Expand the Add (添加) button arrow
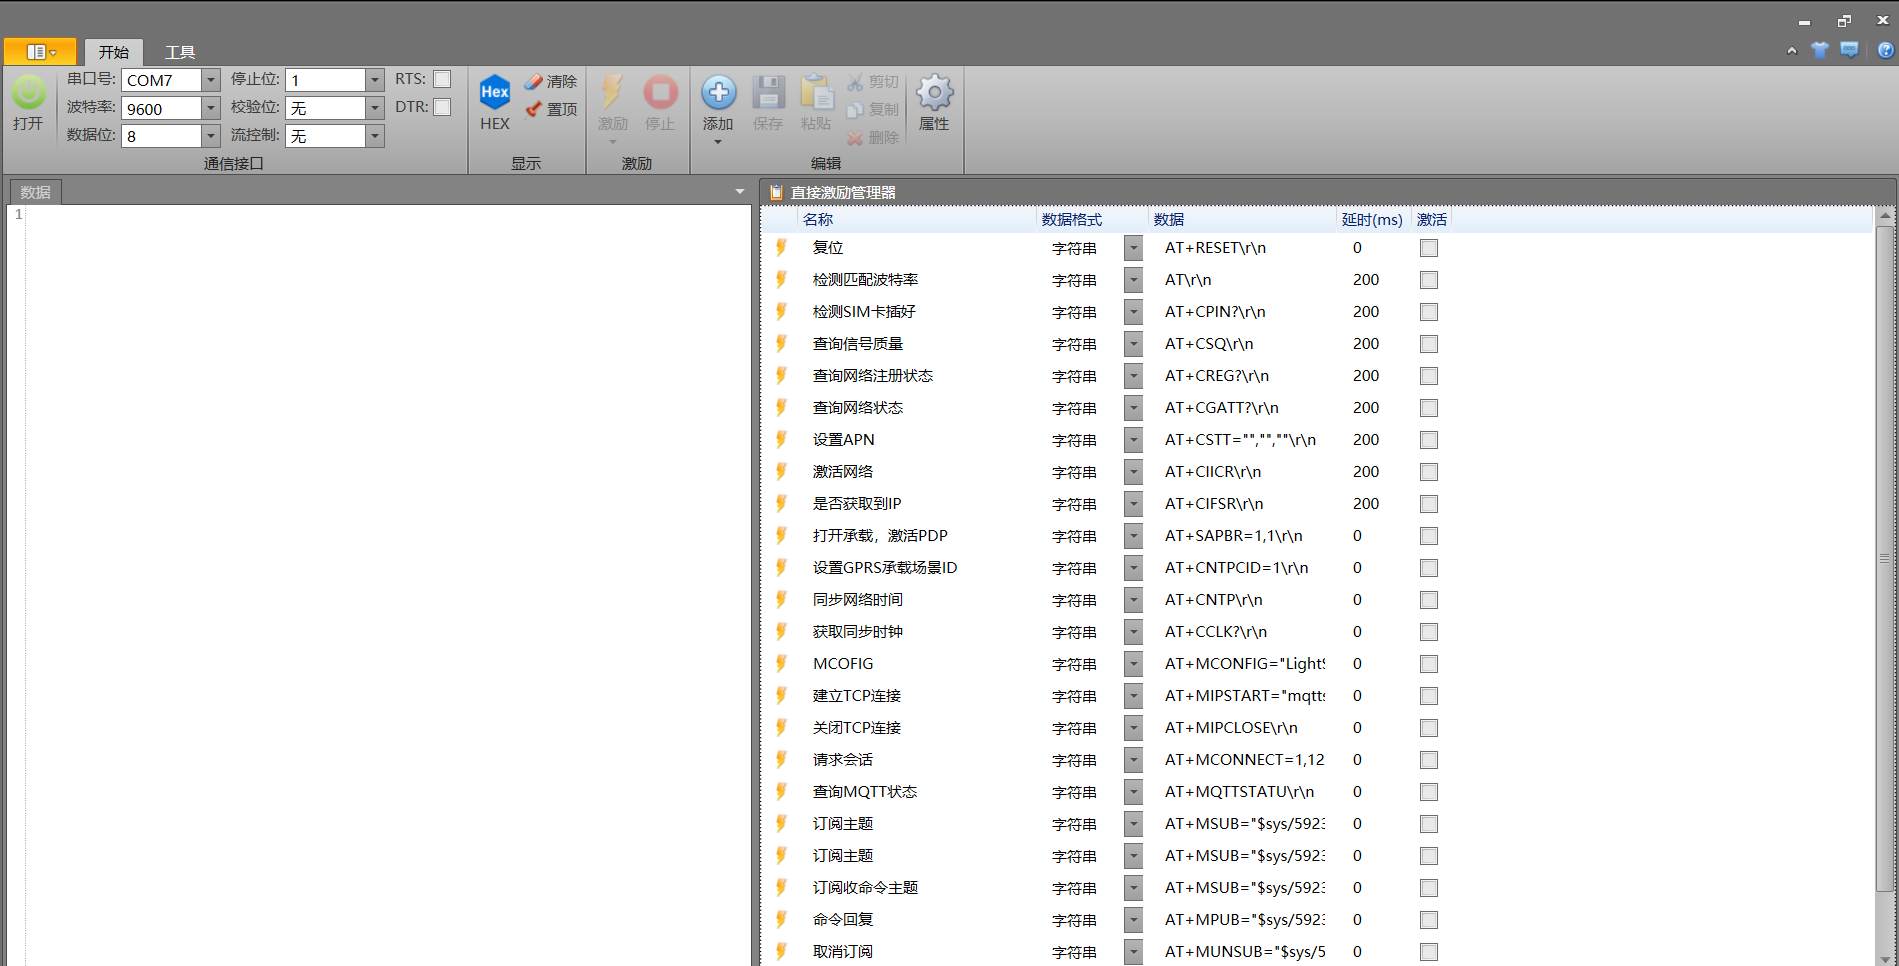 tap(718, 142)
